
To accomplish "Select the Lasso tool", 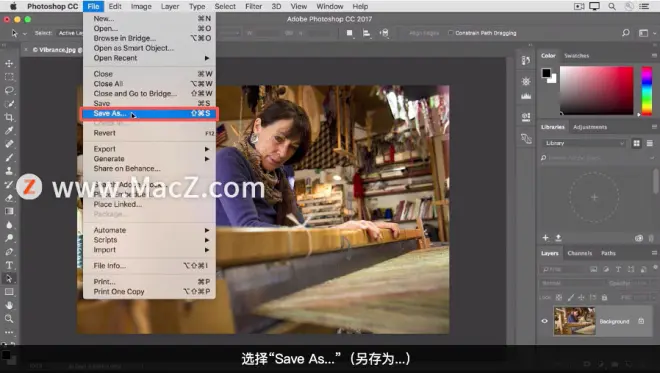I will [x=9, y=90].
